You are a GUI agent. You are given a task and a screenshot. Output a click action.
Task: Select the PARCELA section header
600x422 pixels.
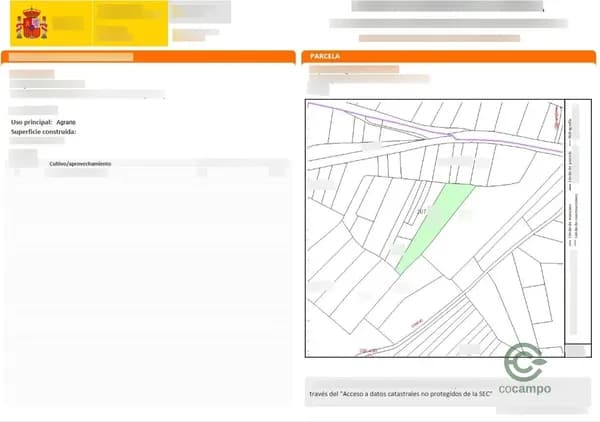click(x=326, y=57)
